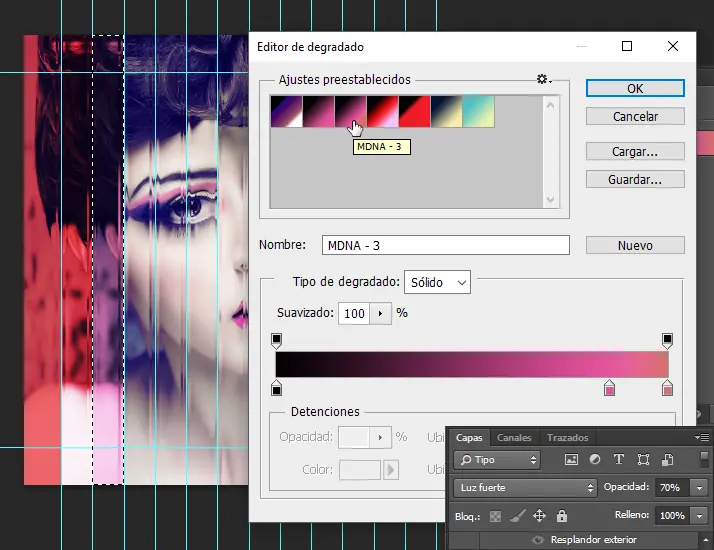Viewport: 714px width, 550px height.
Task: Hide the Resplandor exterior effect
Action: pyautogui.click(x=538, y=540)
